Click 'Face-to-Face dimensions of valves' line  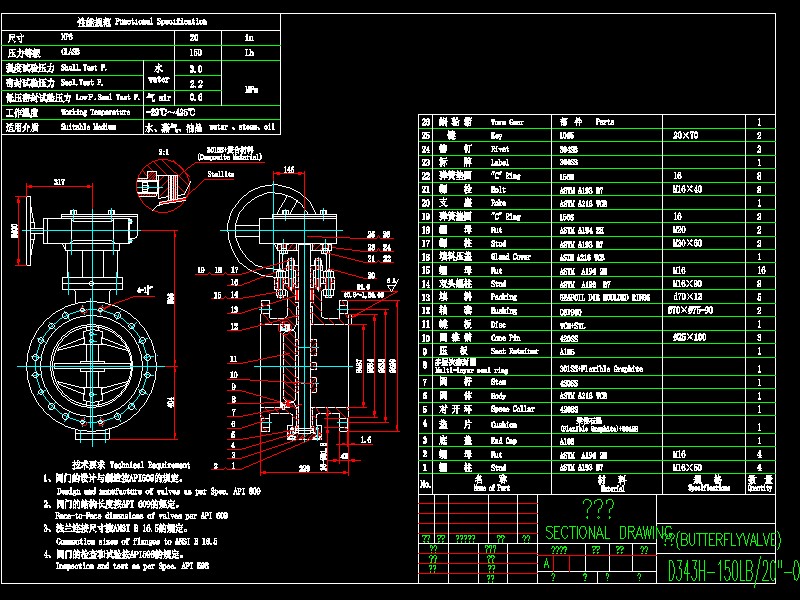pos(141,516)
